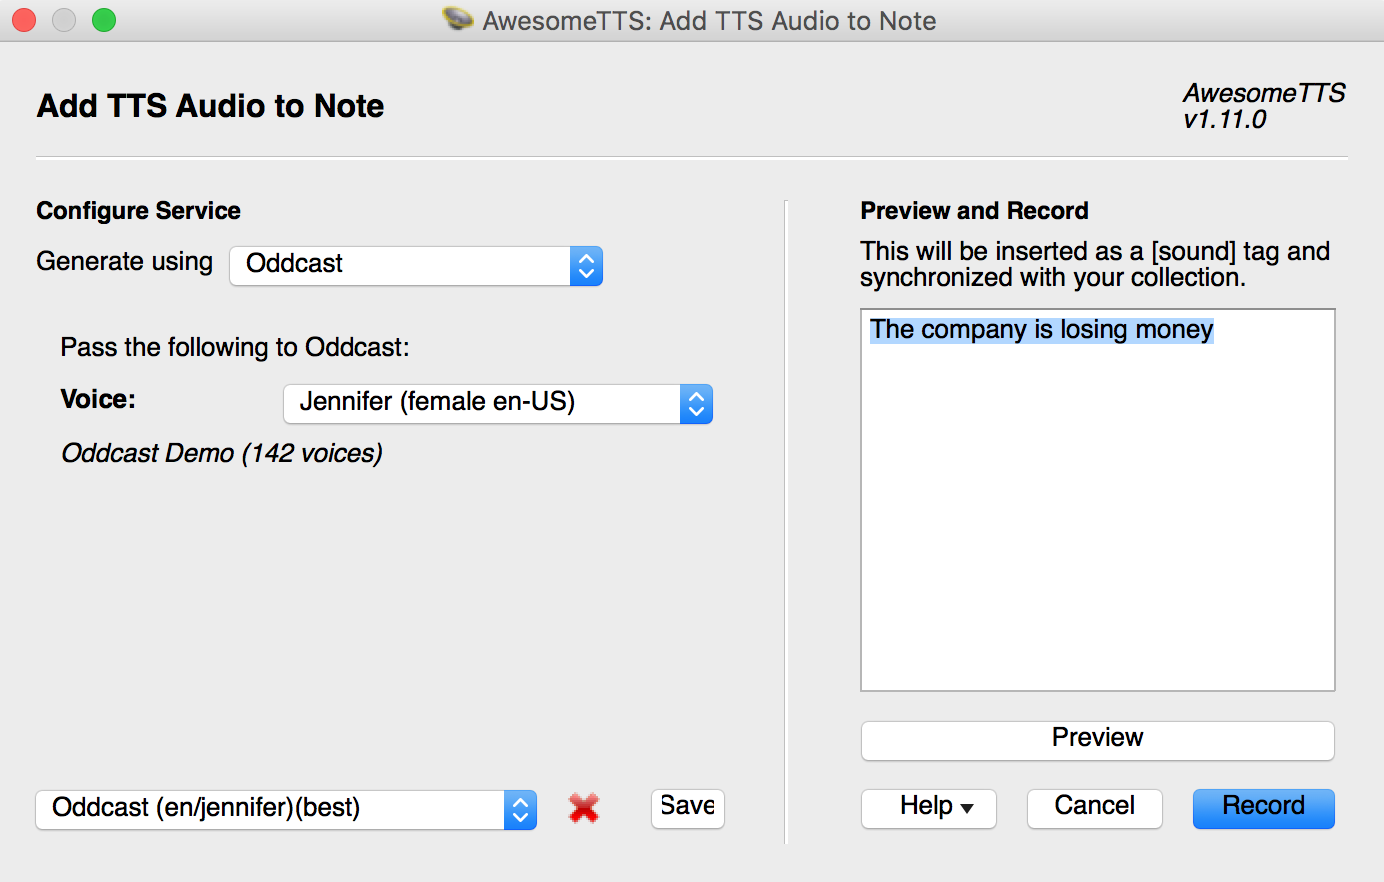
Task: Delete preset using the red X icon
Action: [x=584, y=808]
